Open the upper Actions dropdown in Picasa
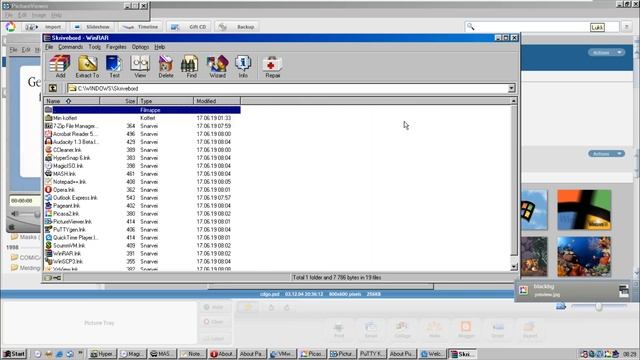 [x=606, y=53]
